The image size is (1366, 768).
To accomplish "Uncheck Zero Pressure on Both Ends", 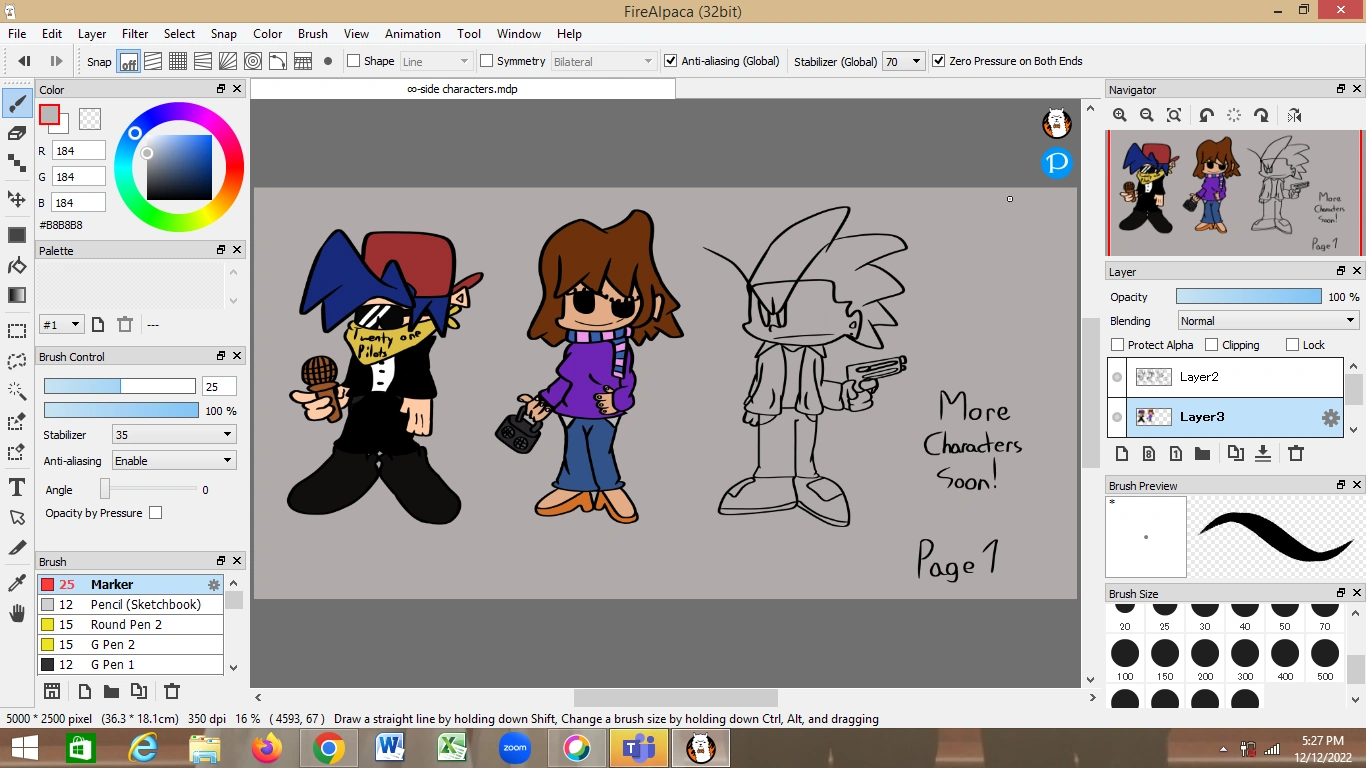I will click(938, 60).
